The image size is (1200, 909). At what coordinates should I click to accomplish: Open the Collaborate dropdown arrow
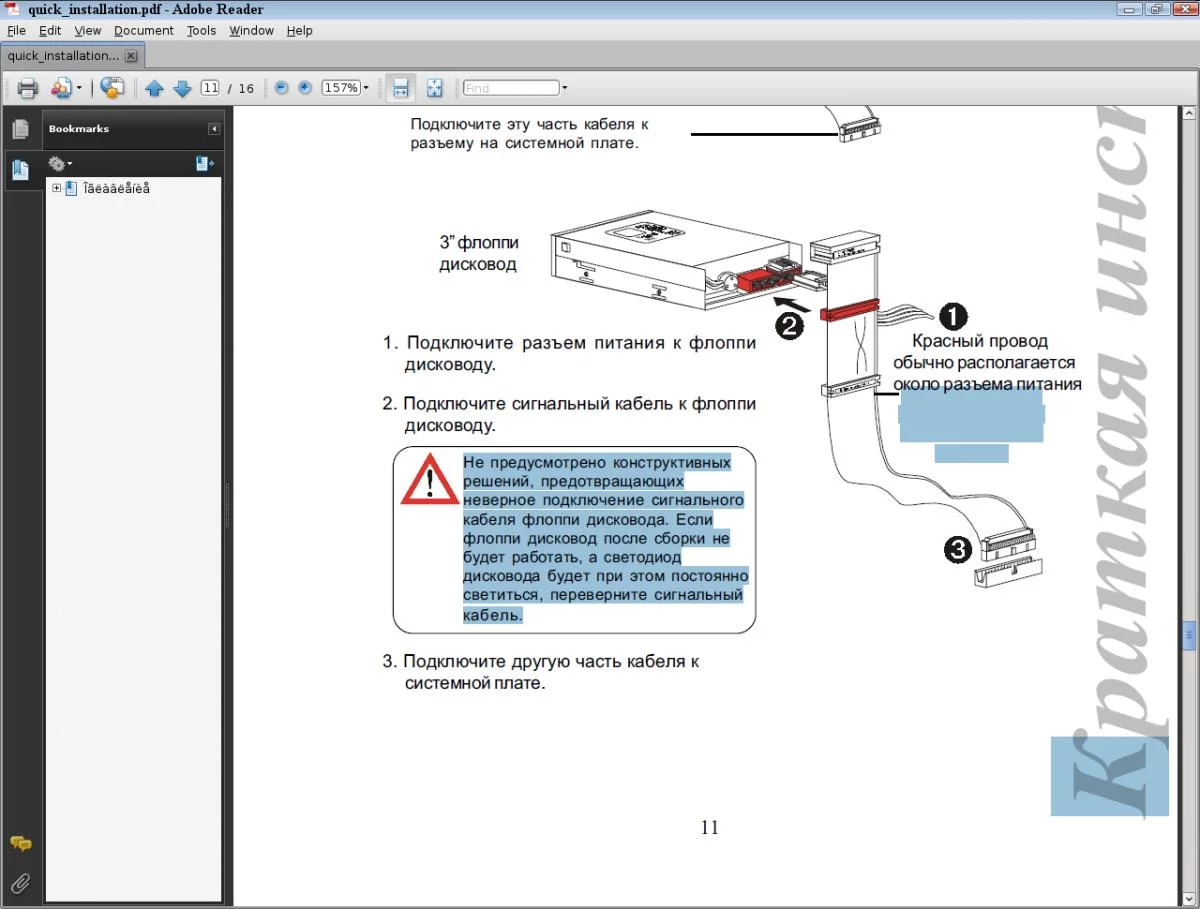point(79,88)
